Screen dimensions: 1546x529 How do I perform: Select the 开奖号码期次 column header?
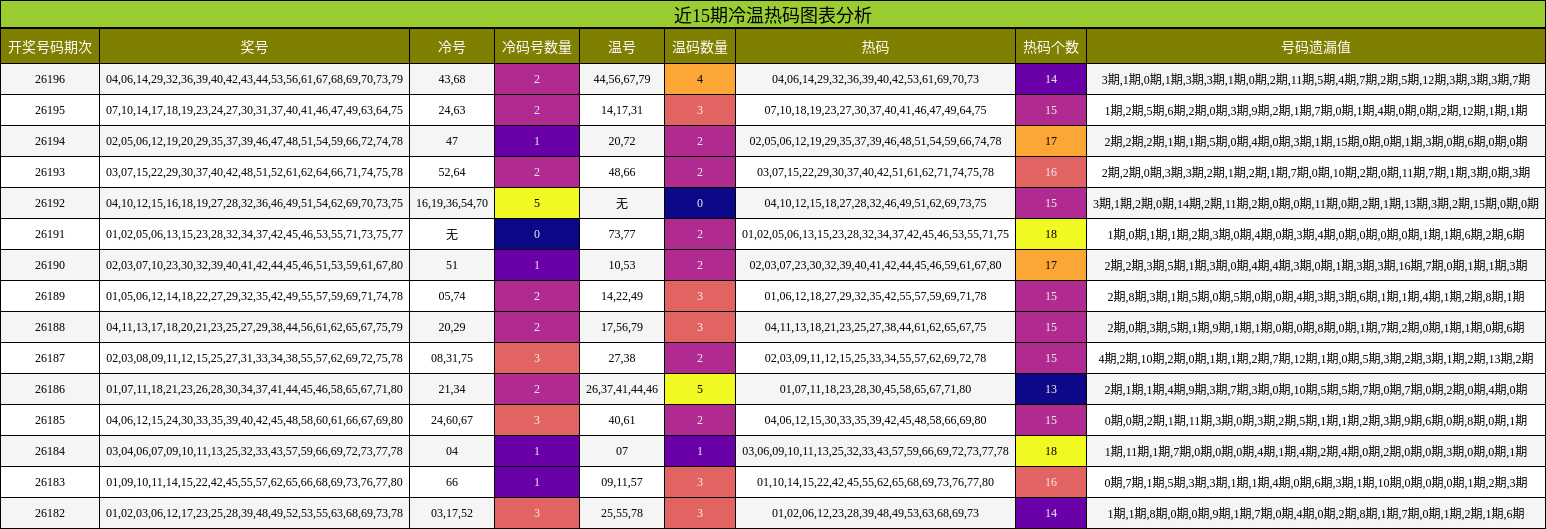click(x=50, y=47)
